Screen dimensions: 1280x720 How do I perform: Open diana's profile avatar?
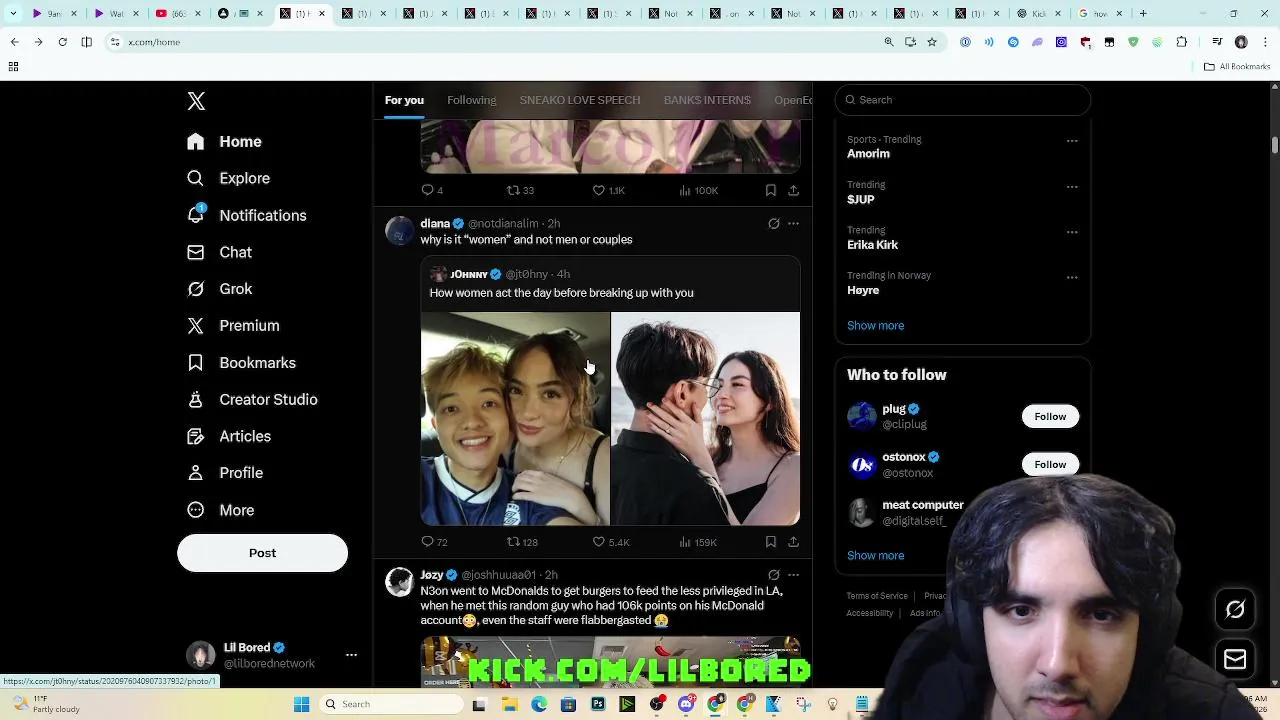click(x=399, y=231)
